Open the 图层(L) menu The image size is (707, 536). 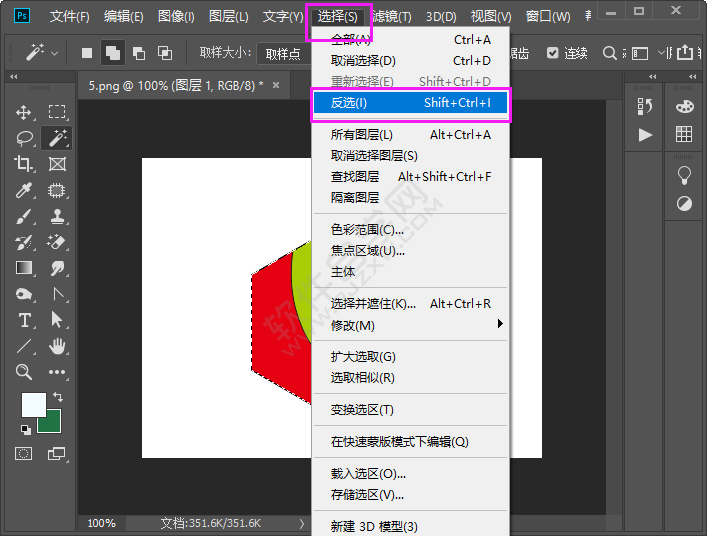coord(229,17)
